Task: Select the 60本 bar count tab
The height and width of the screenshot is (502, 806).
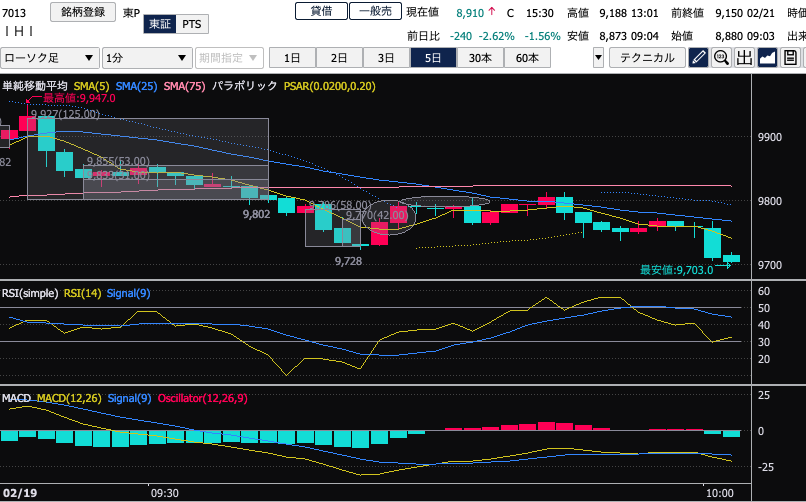Action: [526, 57]
